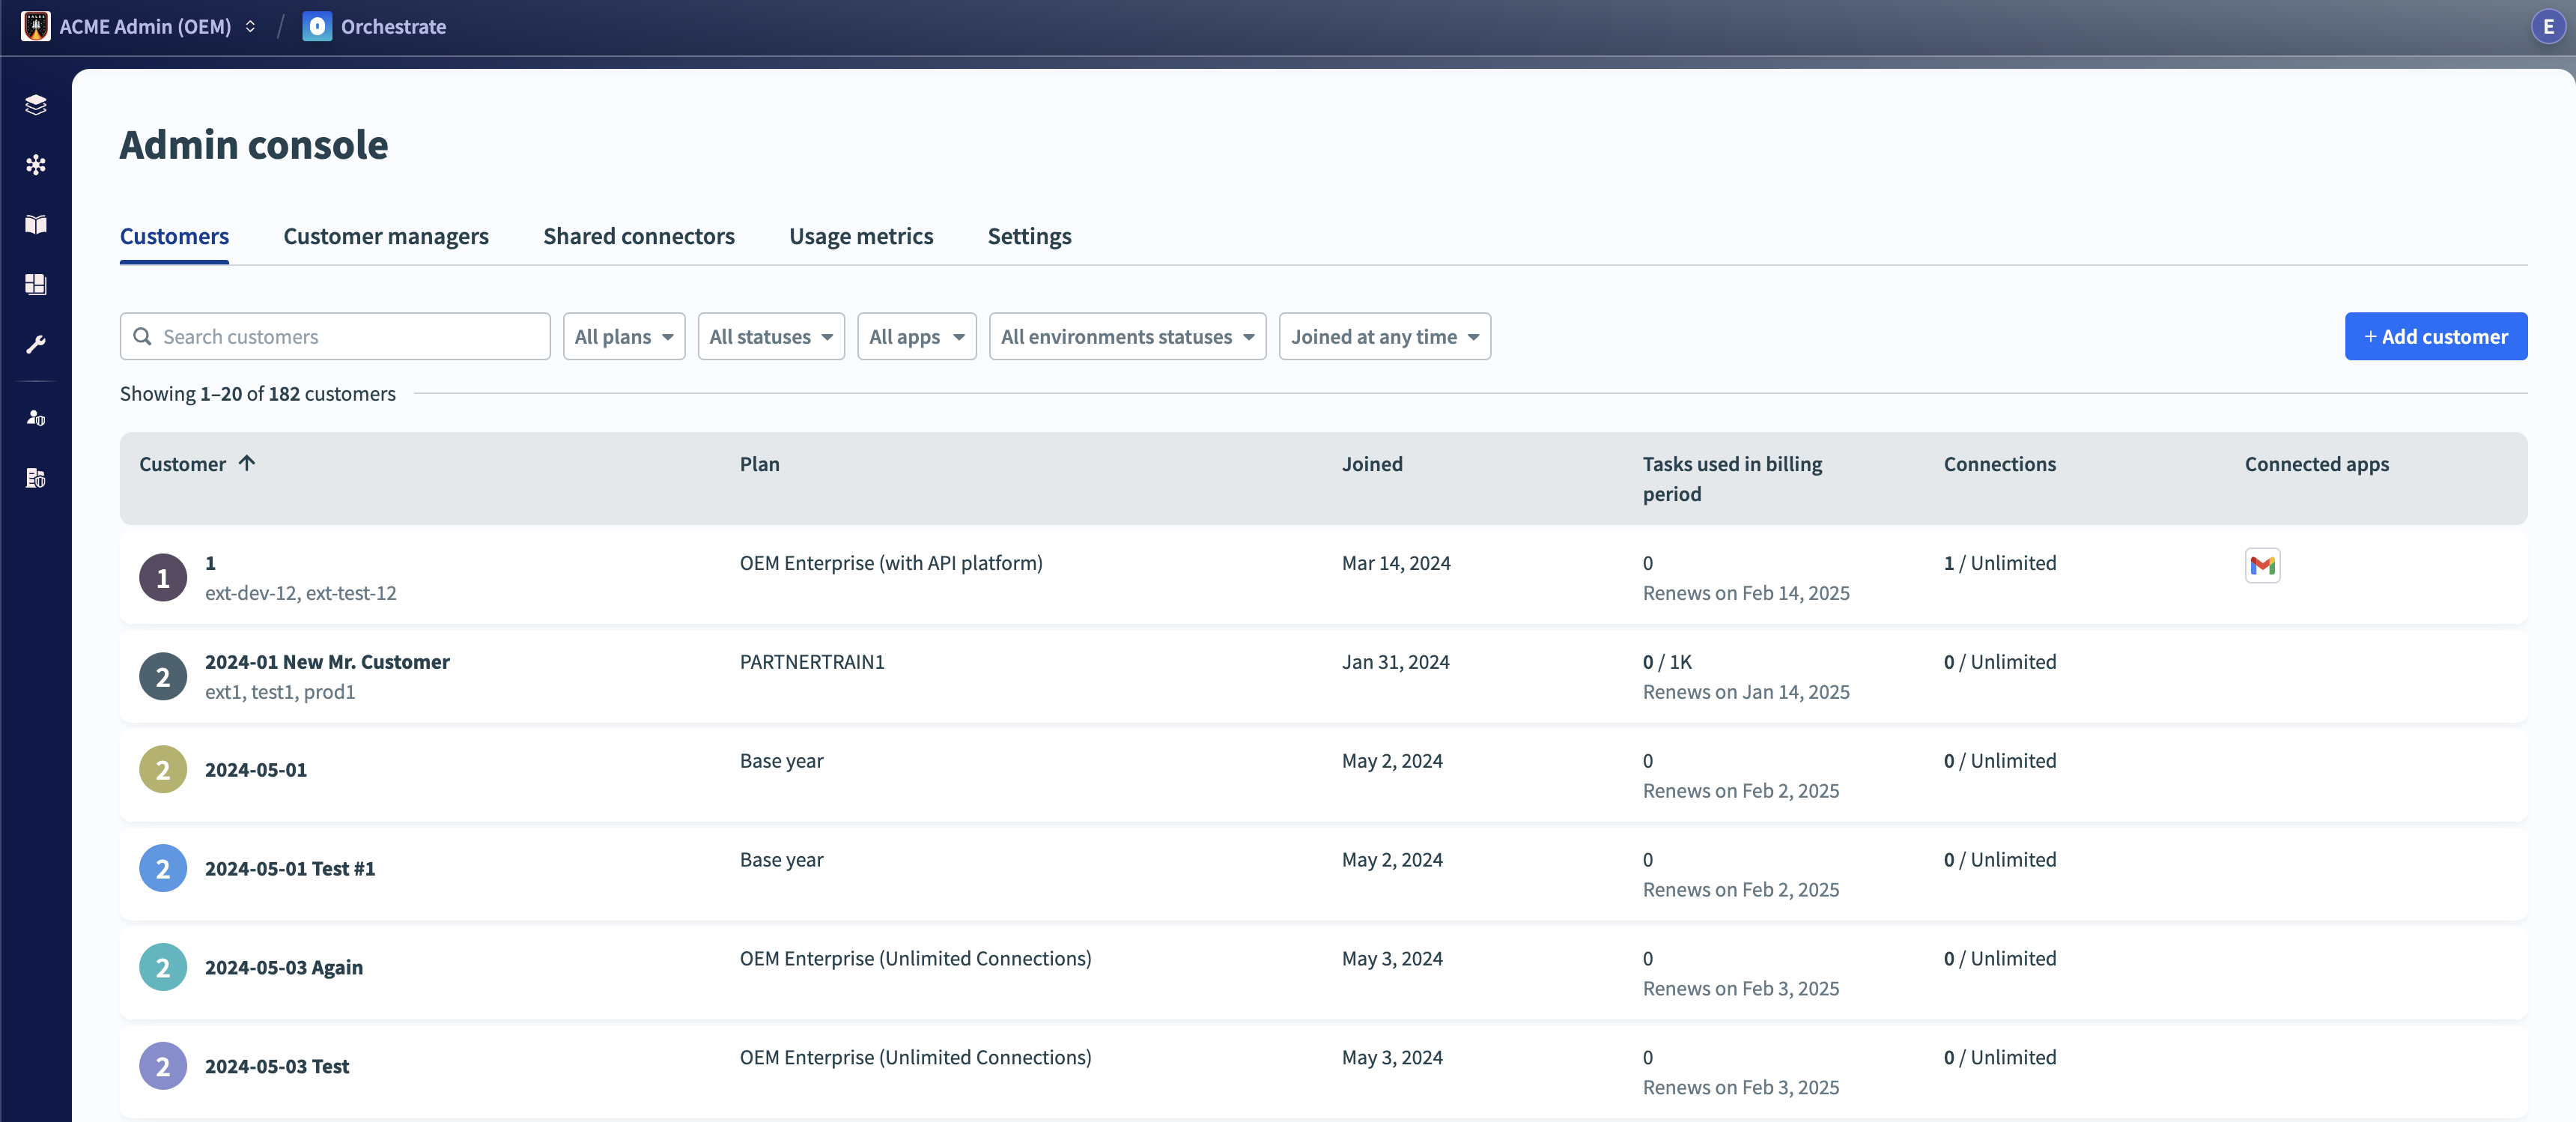Open the organization admin sidebar icon

[35, 478]
